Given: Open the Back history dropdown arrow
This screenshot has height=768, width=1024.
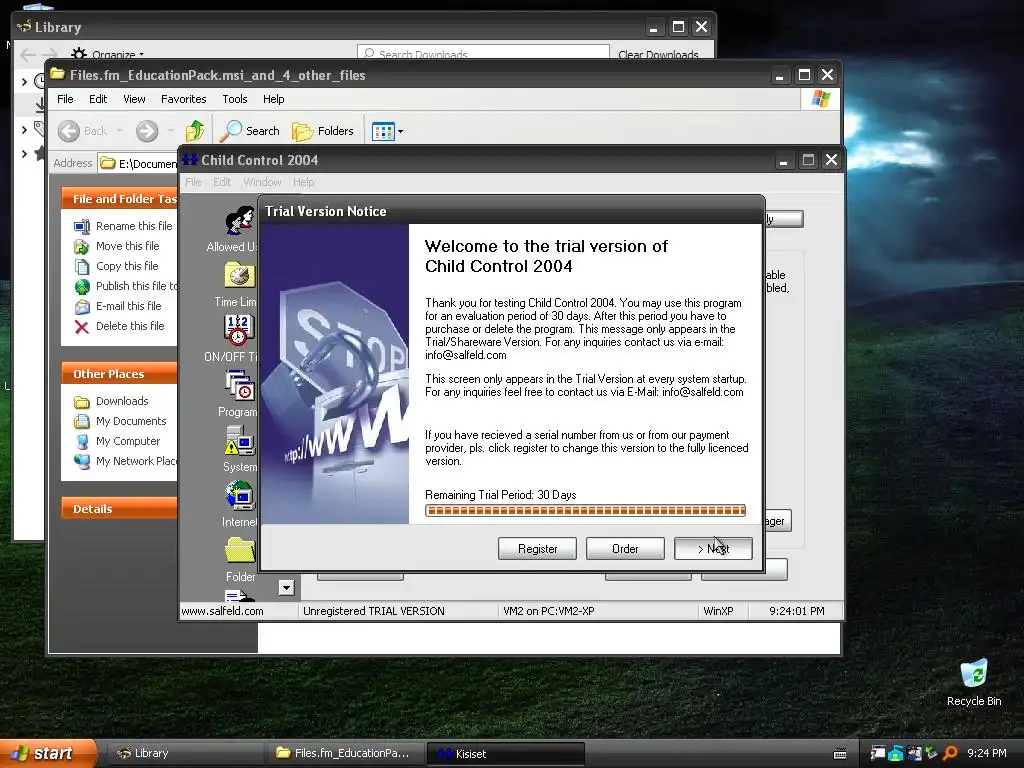Looking at the screenshot, I should tap(120, 131).
